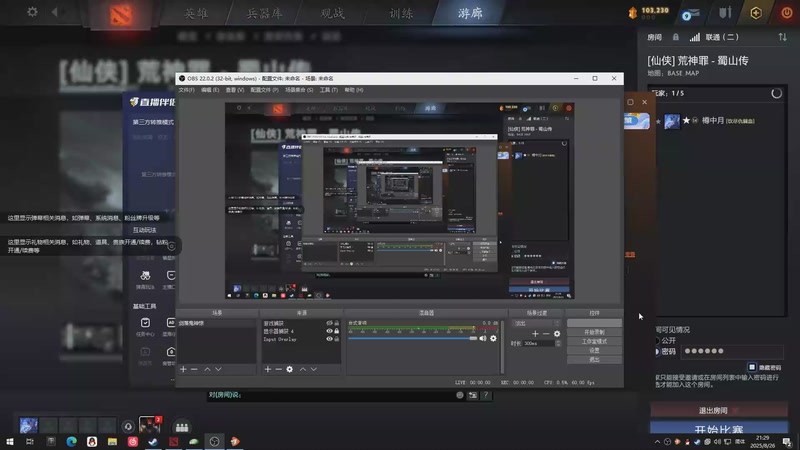Open the 联通 (二) server region selector

[x=714, y=37]
